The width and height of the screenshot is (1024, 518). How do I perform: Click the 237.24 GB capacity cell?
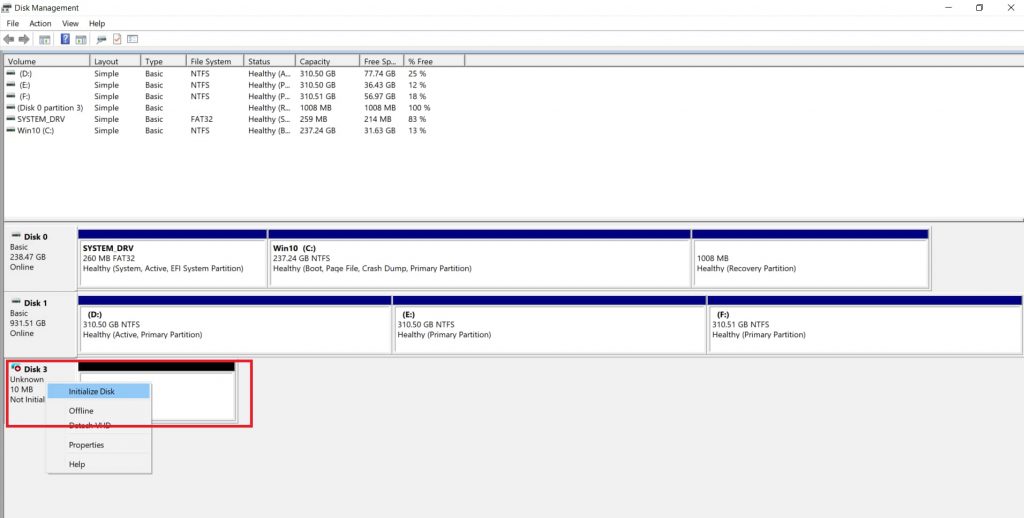pos(317,131)
